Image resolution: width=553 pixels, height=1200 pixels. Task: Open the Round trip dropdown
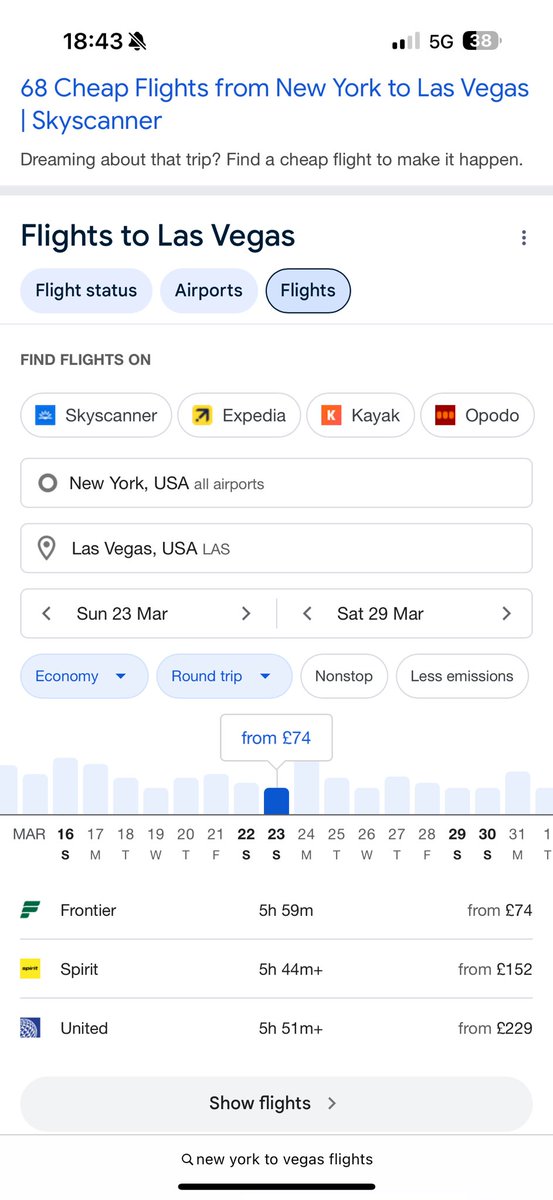pyautogui.click(x=224, y=676)
